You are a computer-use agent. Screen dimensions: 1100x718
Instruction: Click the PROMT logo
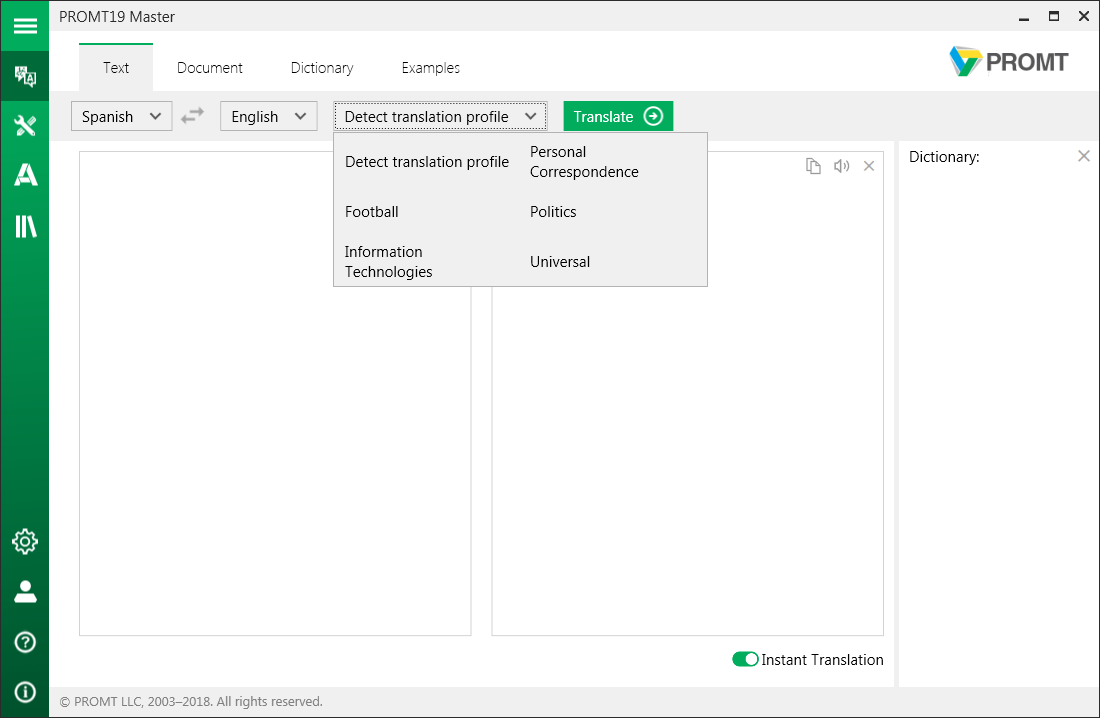[1008, 62]
